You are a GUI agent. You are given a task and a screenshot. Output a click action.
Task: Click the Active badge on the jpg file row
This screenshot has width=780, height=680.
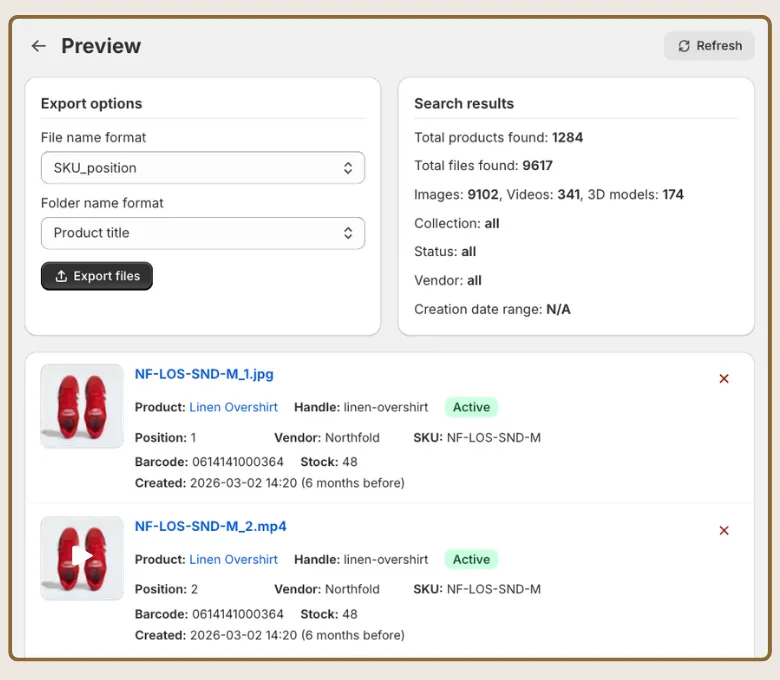point(471,407)
